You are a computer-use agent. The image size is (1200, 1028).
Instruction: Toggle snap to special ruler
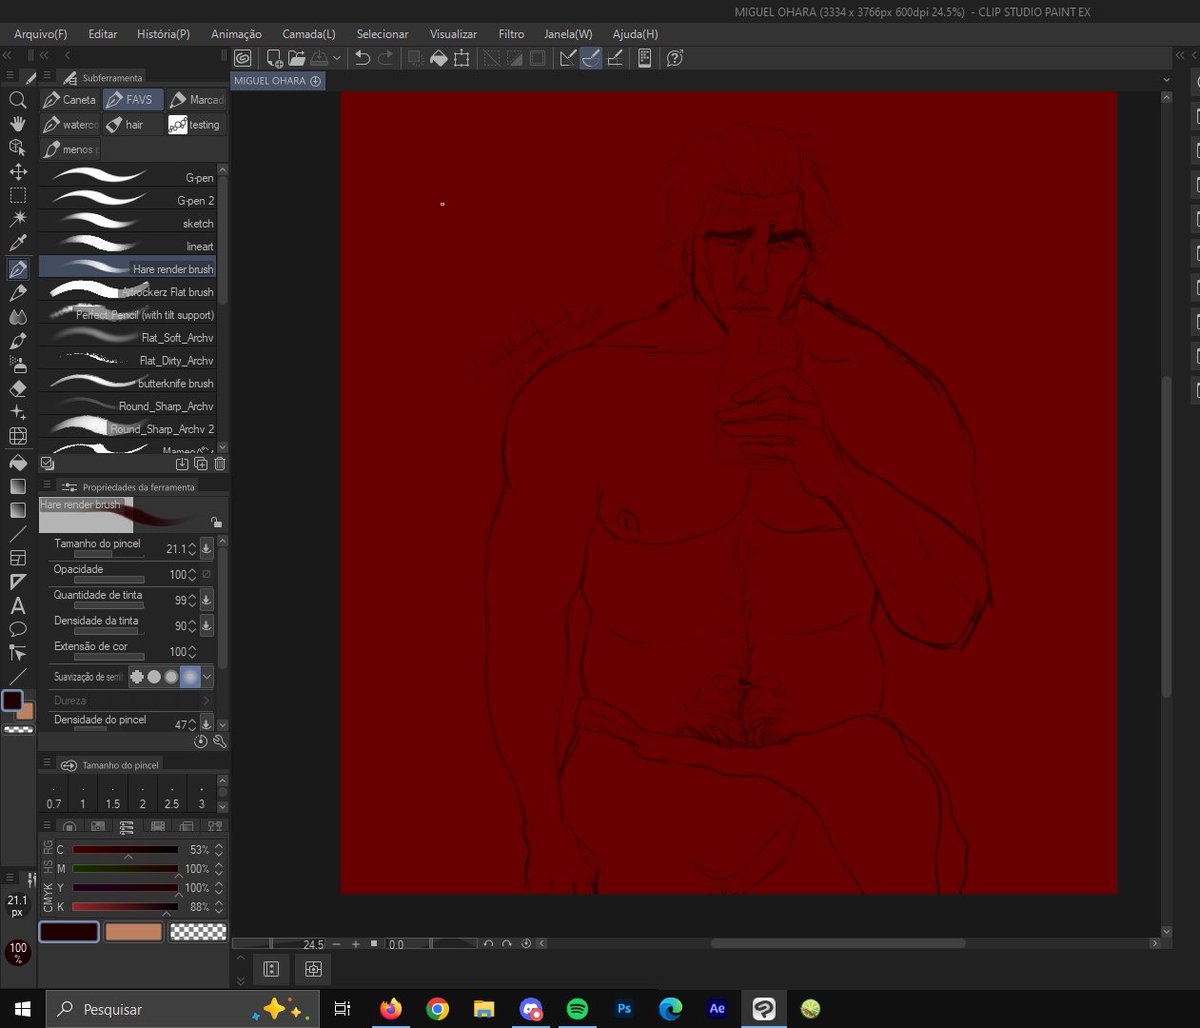pos(591,58)
